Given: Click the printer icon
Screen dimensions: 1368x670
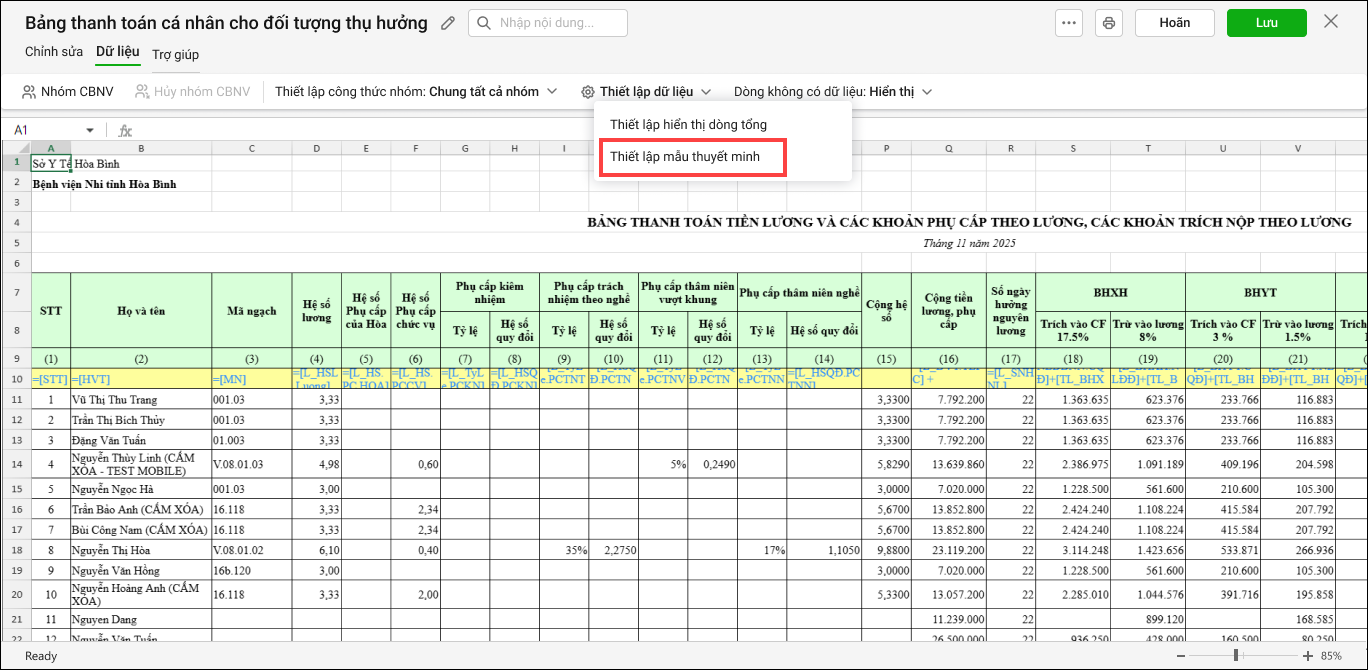Looking at the screenshot, I should 1107,23.
